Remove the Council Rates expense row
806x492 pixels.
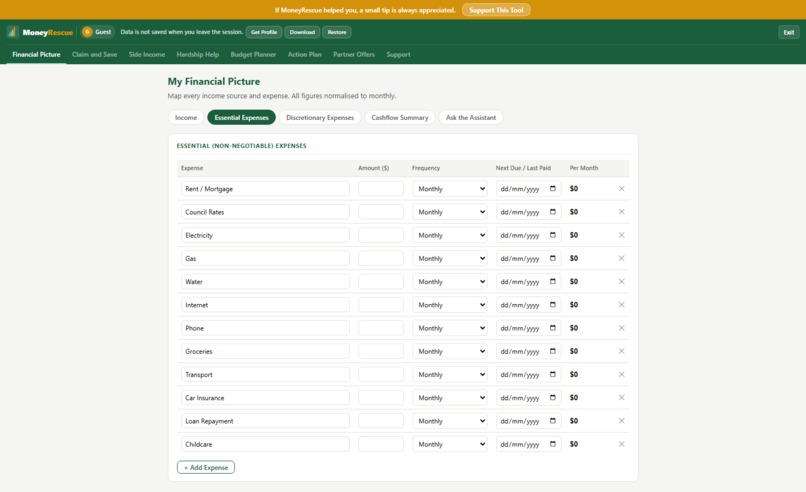click(x=621, y=212)
